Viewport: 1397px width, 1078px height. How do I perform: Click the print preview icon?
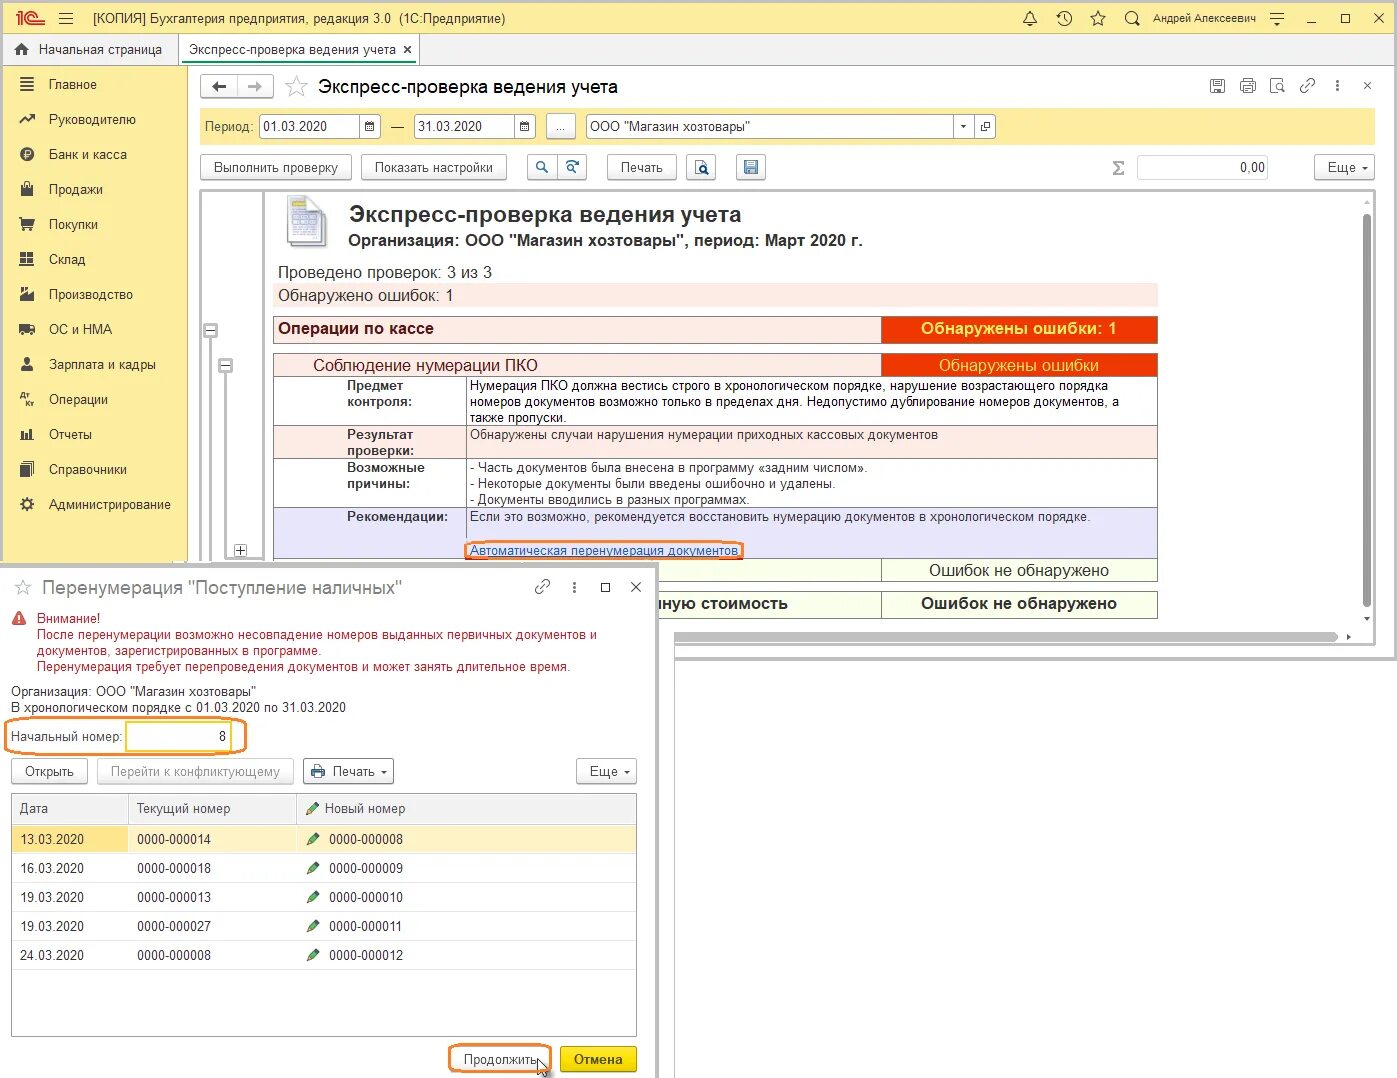702,168
